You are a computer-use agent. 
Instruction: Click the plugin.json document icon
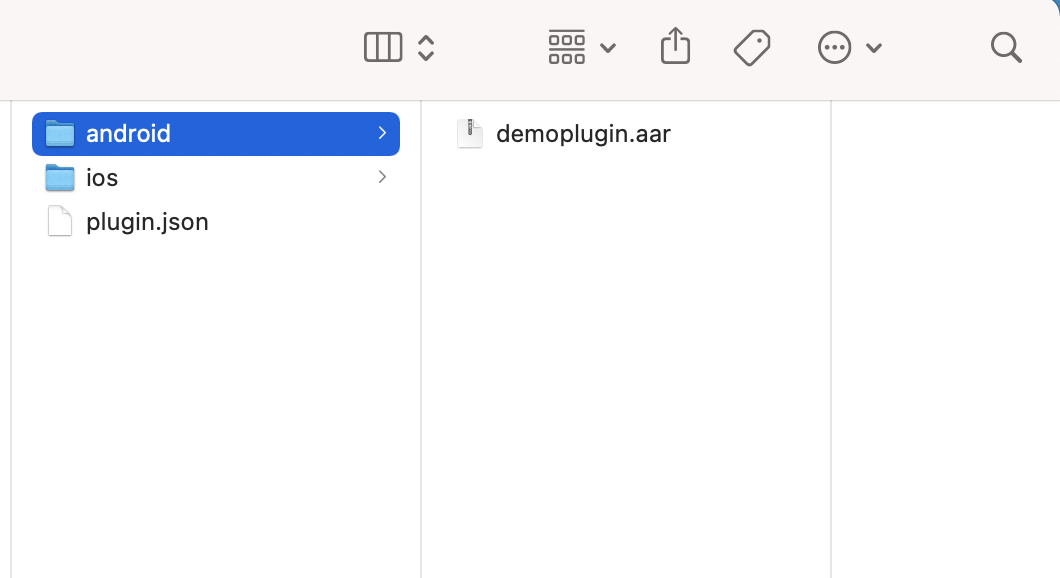point(59,221)
